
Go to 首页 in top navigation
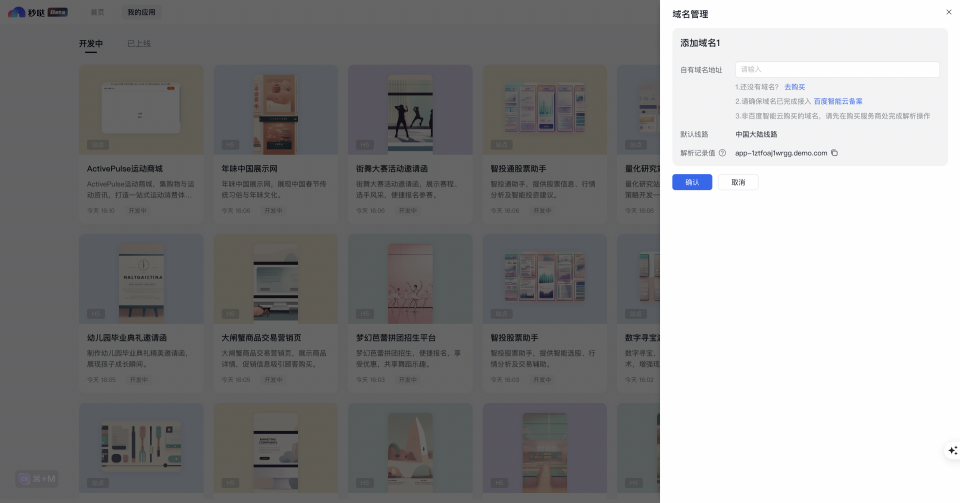click(x=97, y=12)
